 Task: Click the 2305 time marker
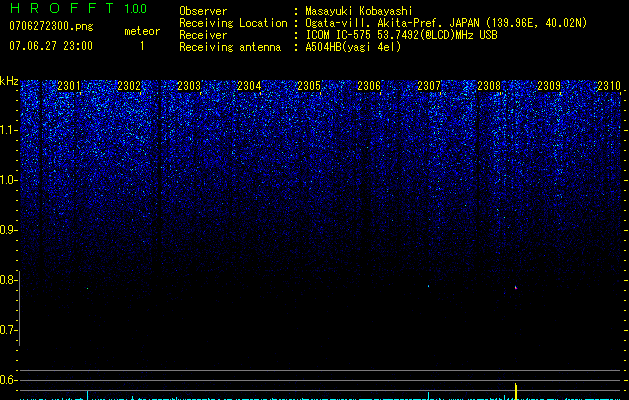pyautogui.click(x=309, y=86)
